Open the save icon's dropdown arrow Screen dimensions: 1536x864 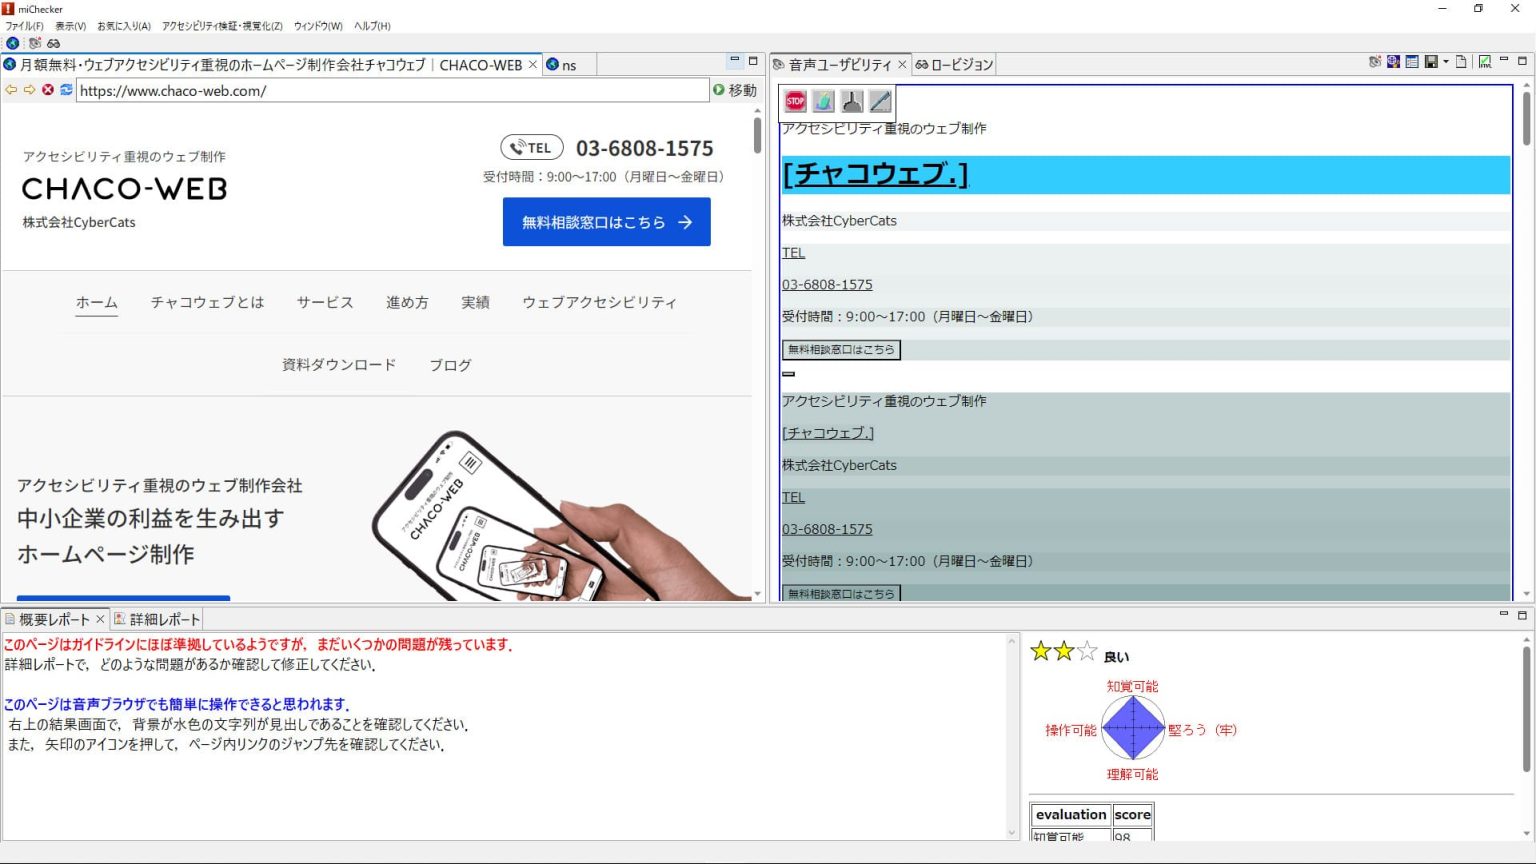(x=1444, y=61)
